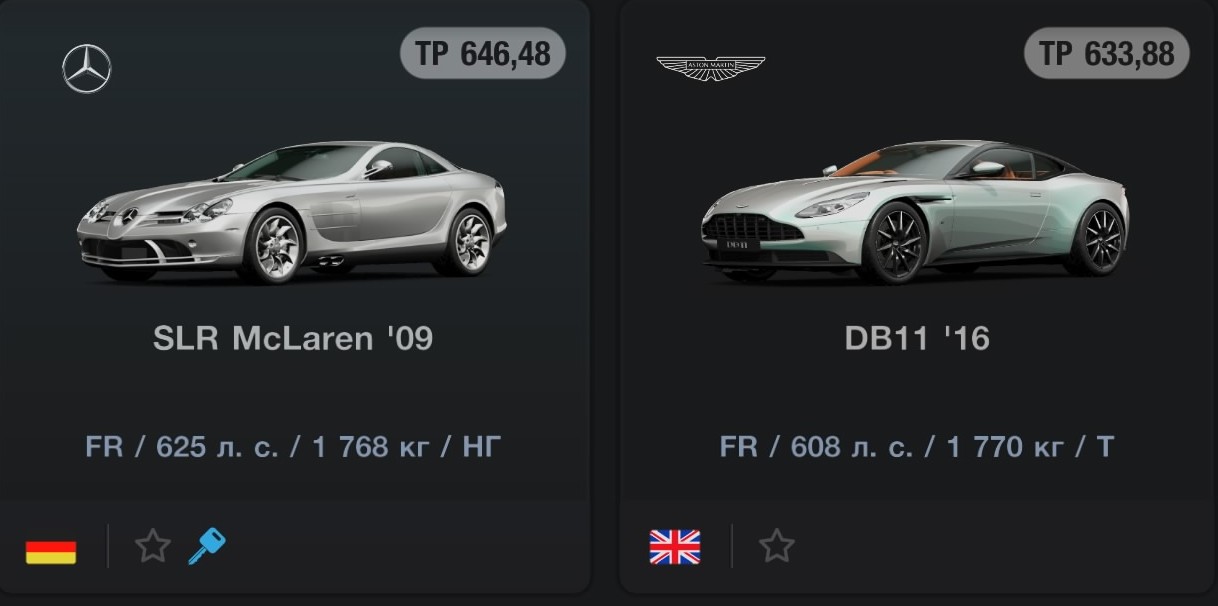Click the blue key icon
1218x606 pixels.
pyautogui.click(x=207, y=546)
